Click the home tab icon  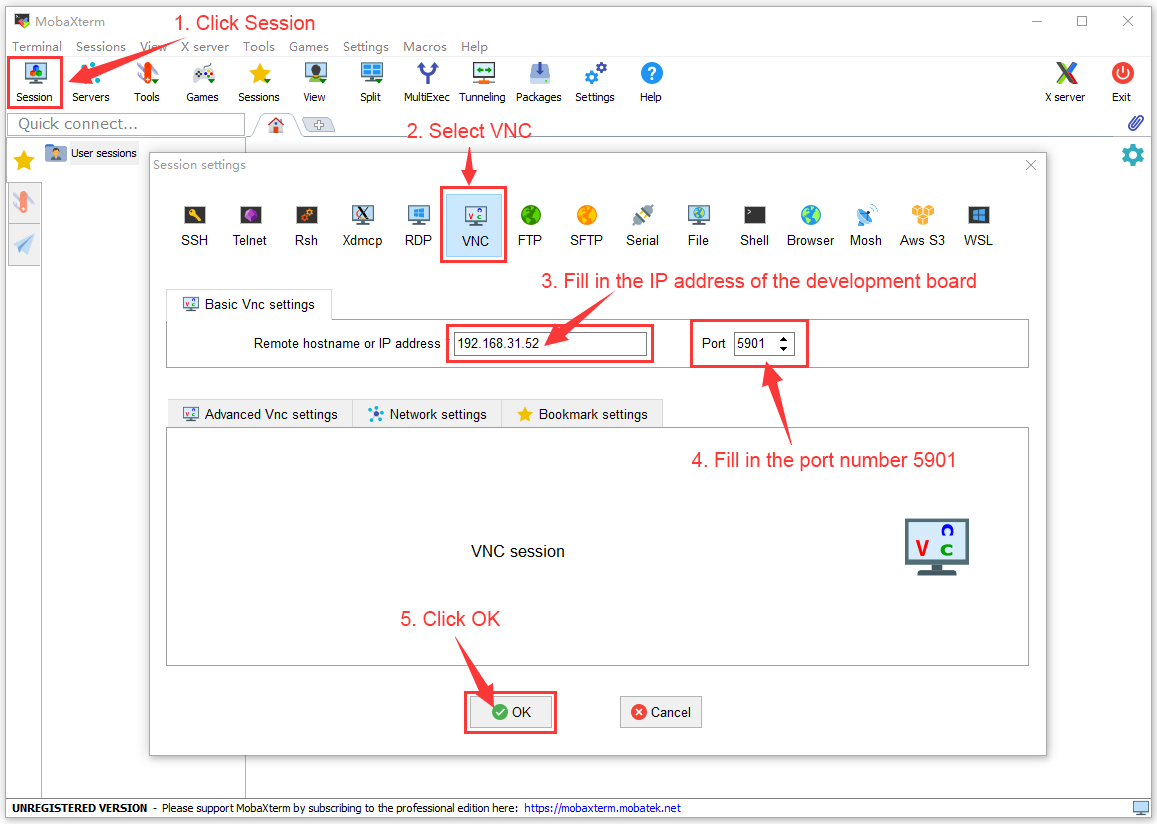[276, 125]
